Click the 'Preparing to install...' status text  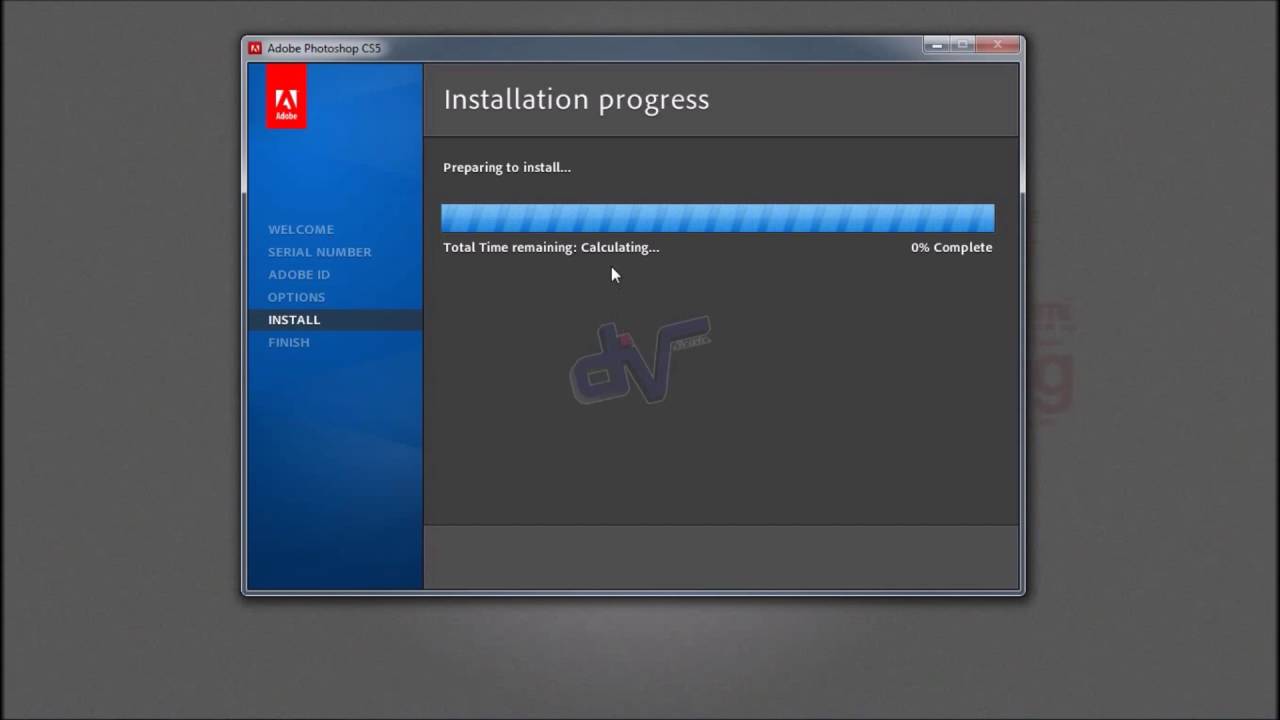tap(507, 167)
